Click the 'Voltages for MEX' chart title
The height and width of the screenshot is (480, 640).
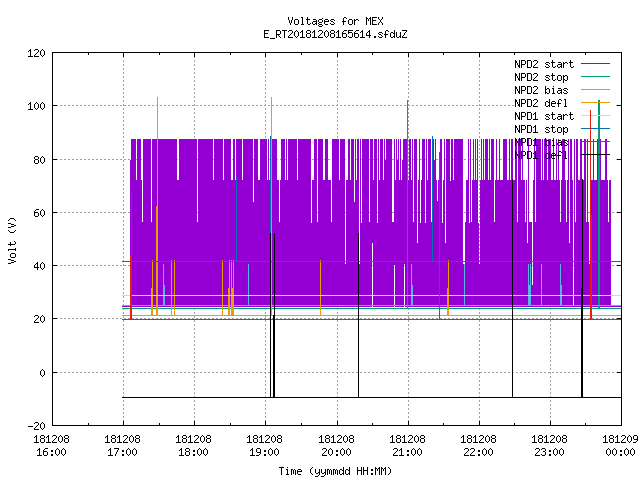point(335,21)
